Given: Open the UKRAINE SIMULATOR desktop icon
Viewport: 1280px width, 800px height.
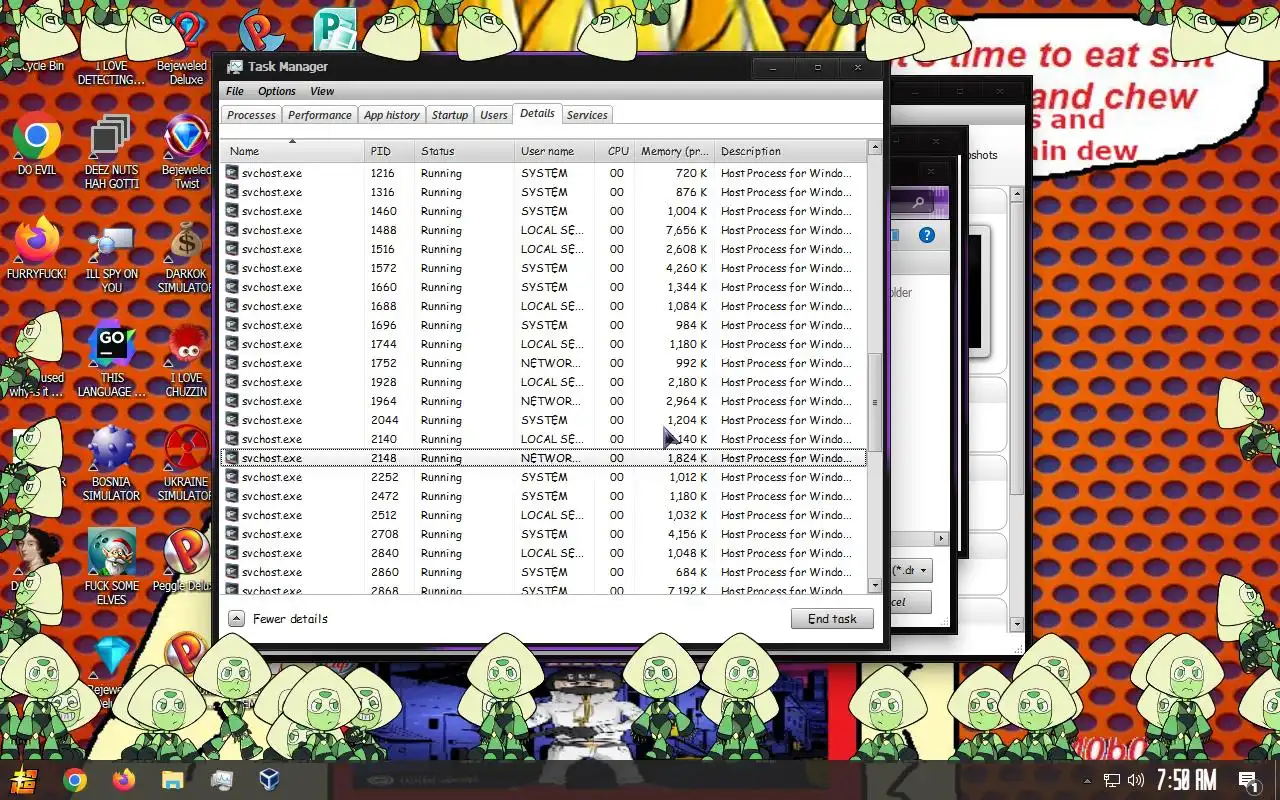Looking at the screenshot, I should (x=187, y=464).
